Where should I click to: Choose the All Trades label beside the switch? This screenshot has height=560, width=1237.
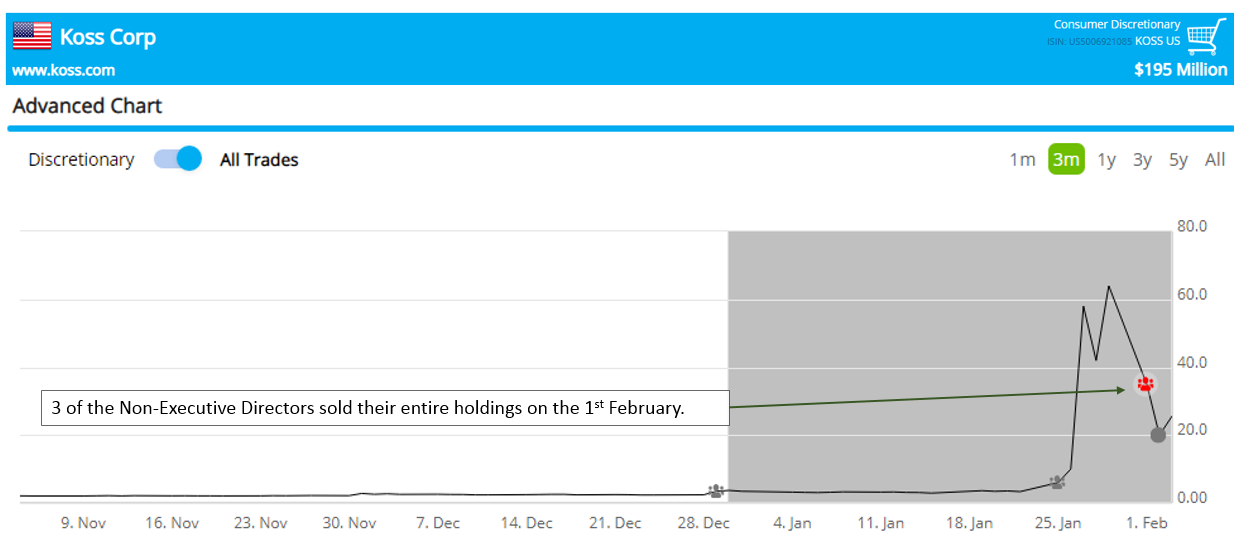click(x=259, y=160)
